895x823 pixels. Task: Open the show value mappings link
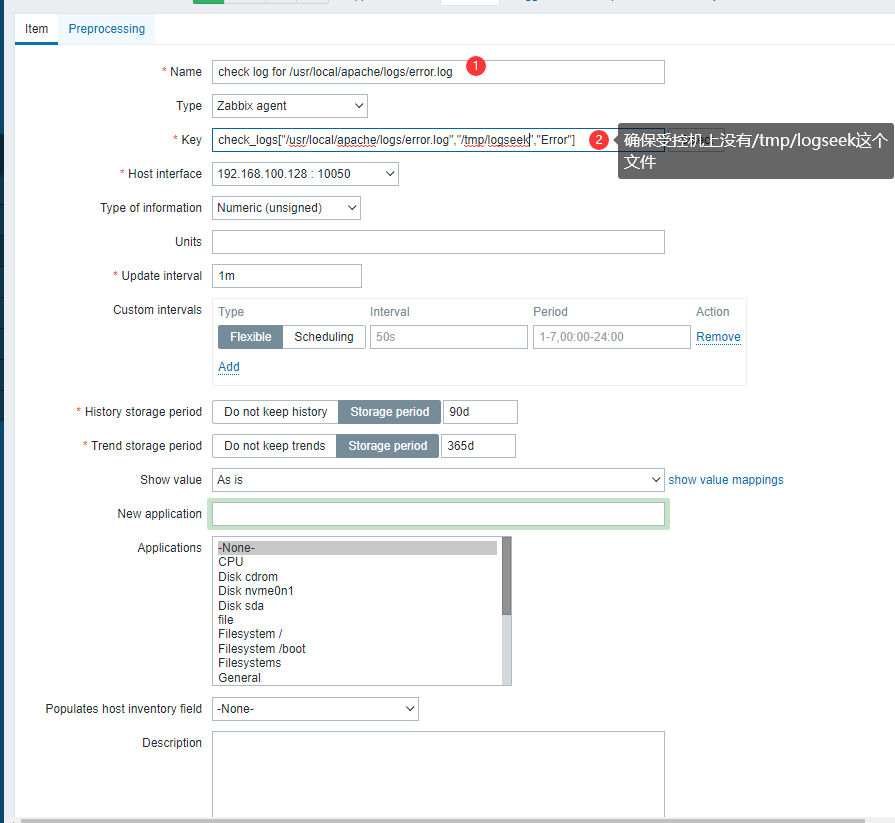point(726,480)
